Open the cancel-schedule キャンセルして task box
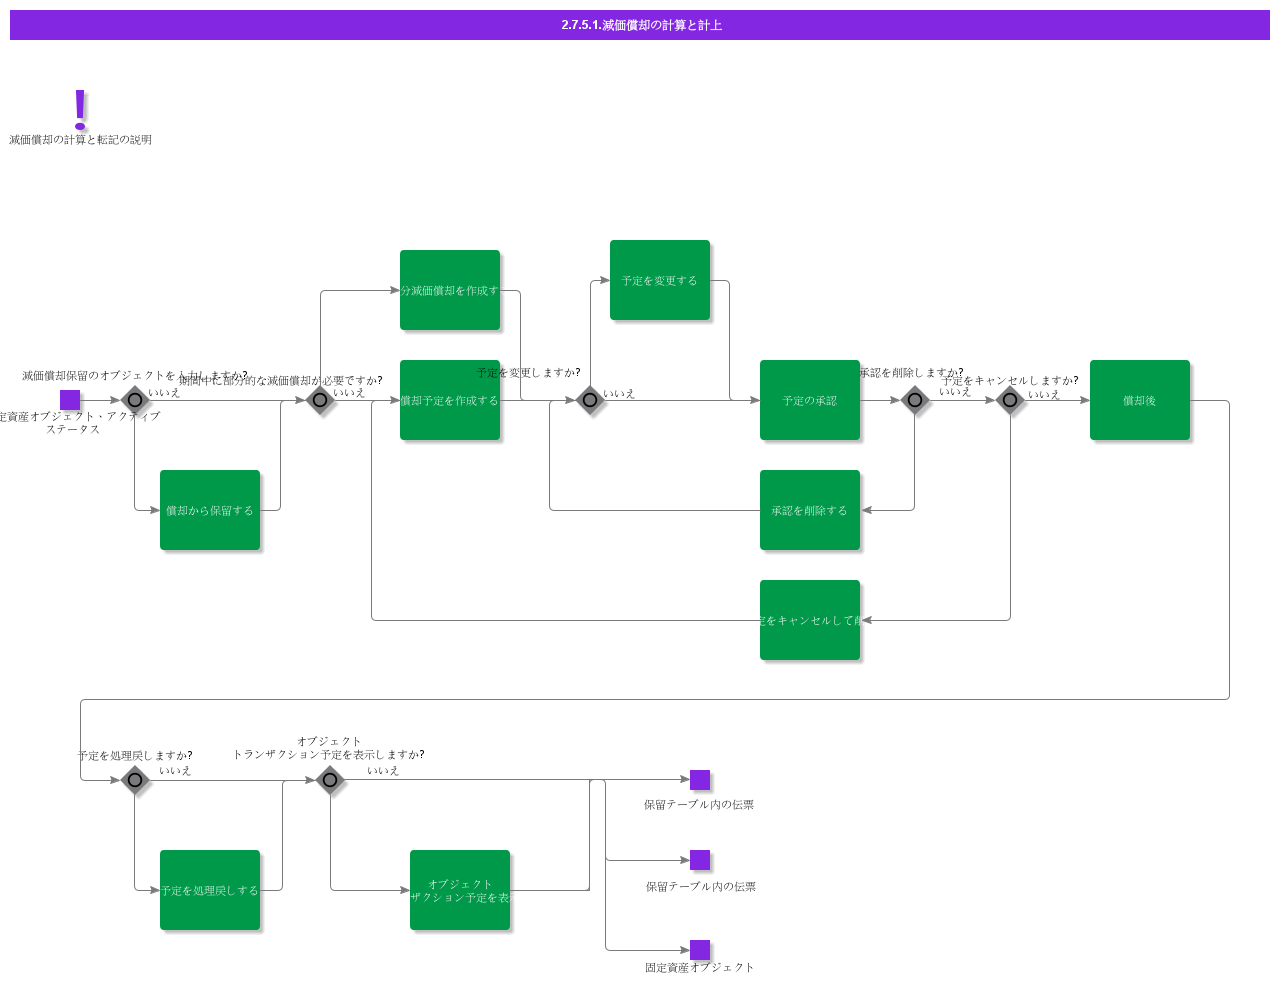Screen dimensions: 1280x985 [x=810, y=620]
